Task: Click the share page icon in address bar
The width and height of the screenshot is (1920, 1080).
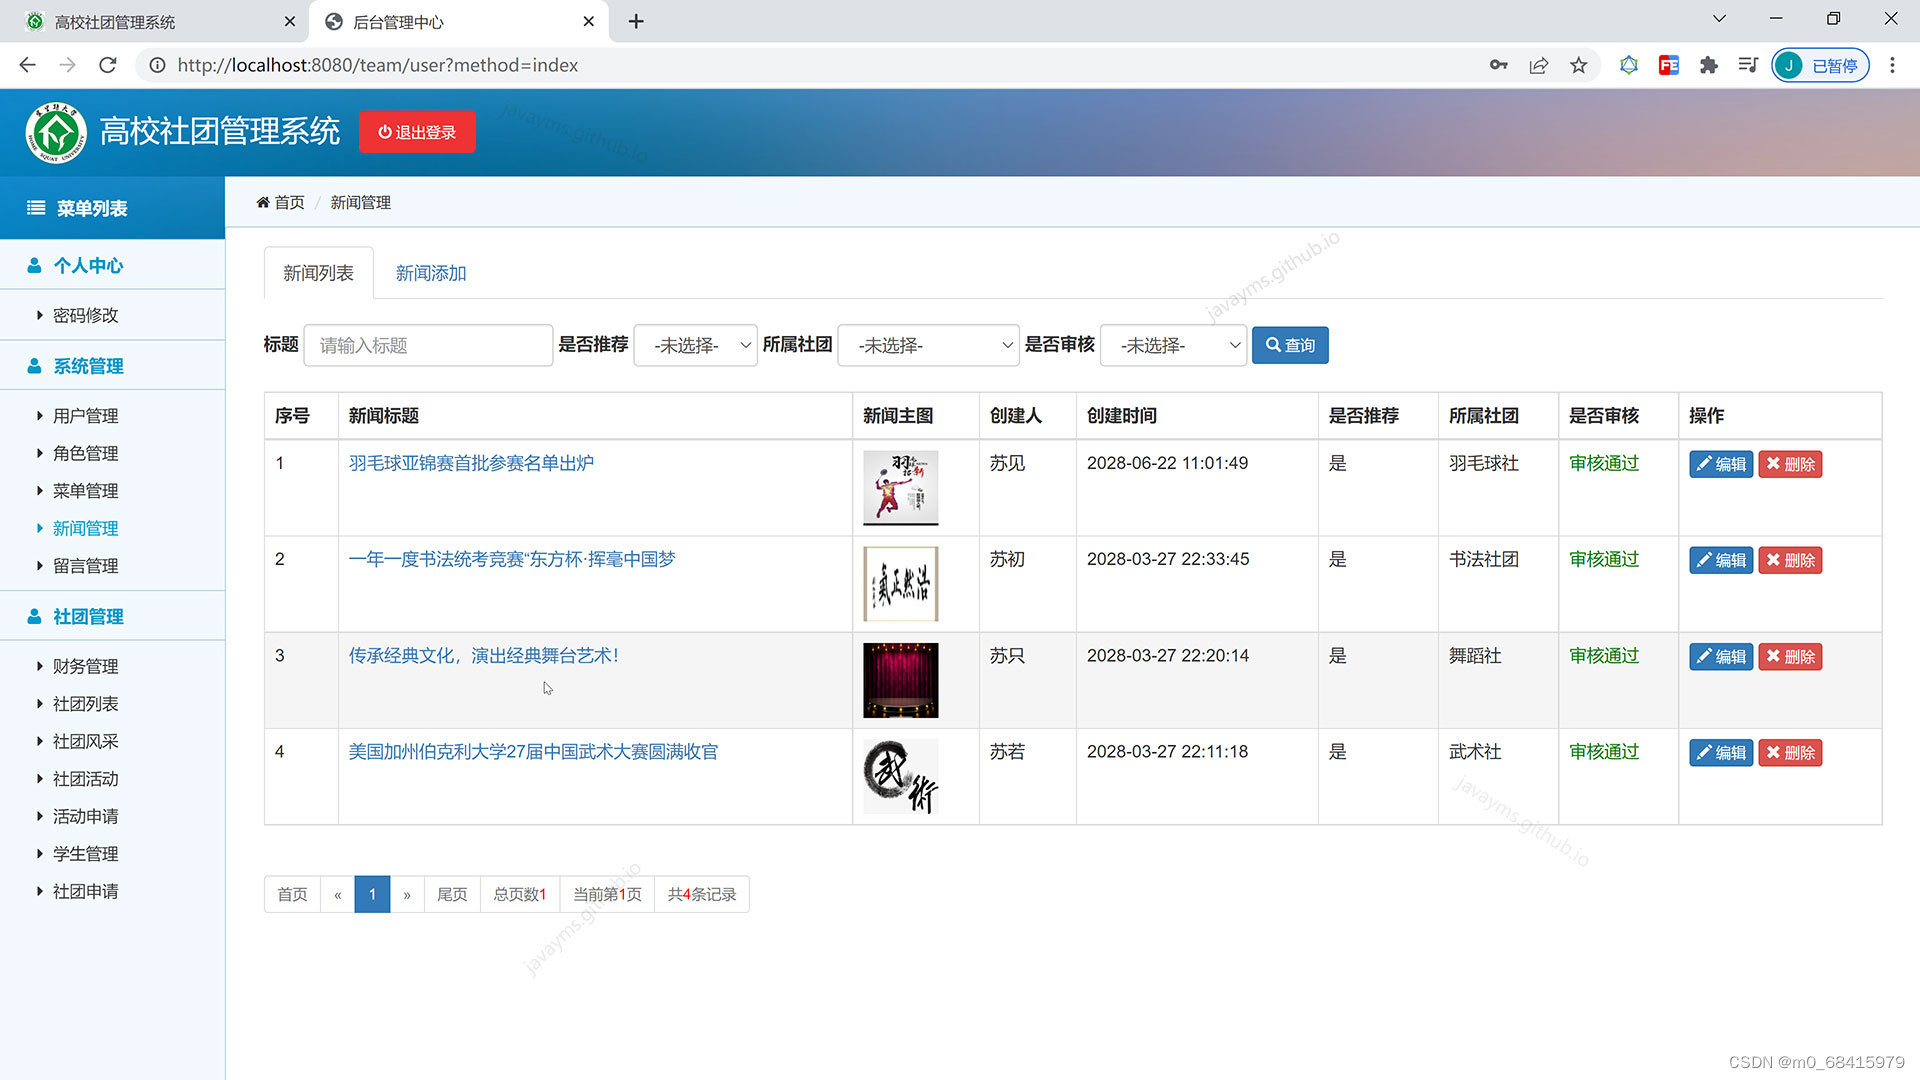Action: [x=1538, y=65]
